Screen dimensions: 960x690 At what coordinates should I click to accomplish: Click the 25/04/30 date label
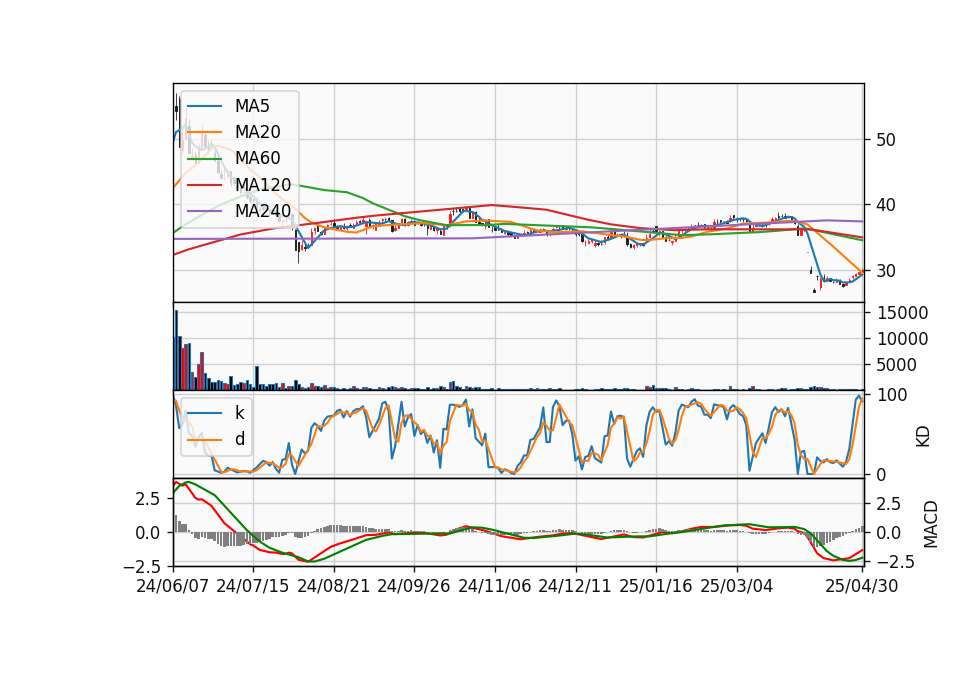pyautogui.click(x=862, y=586)
